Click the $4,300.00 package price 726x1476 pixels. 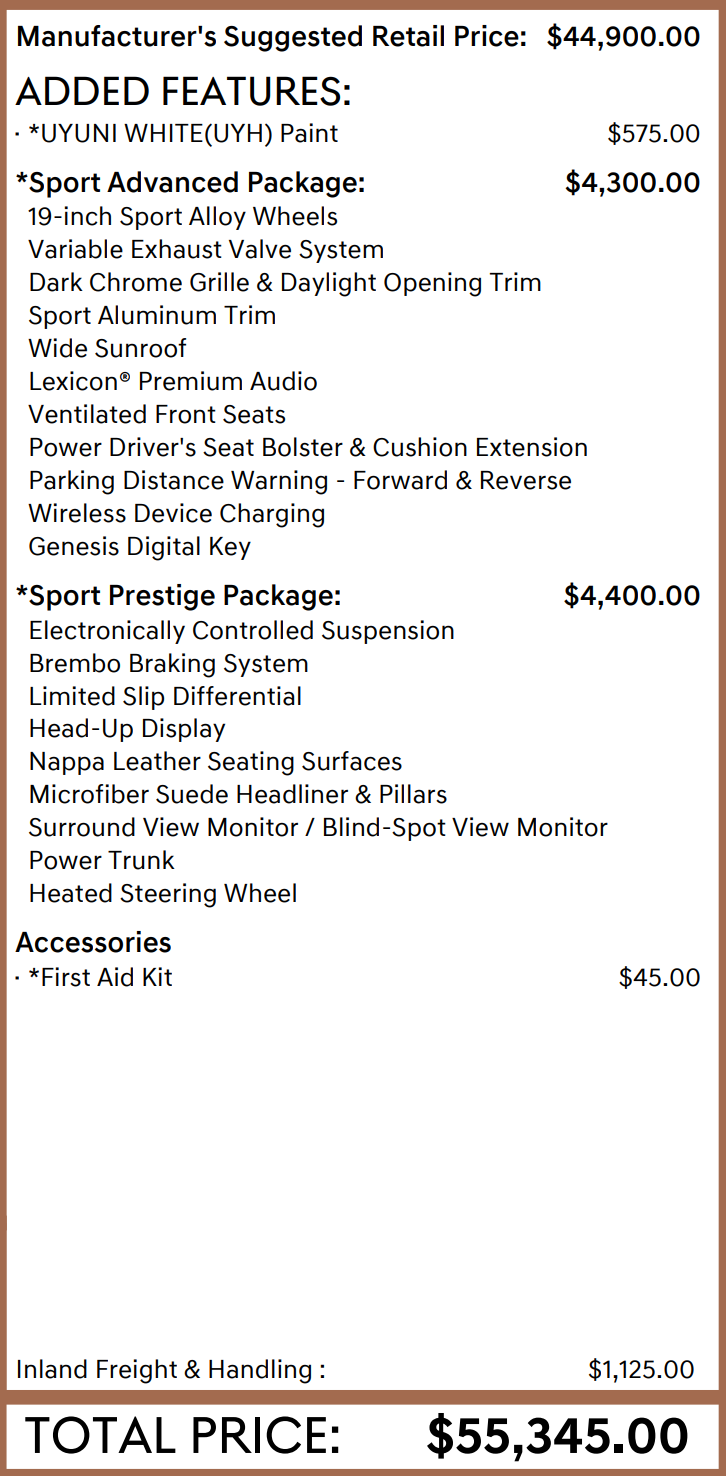[632, 183]
